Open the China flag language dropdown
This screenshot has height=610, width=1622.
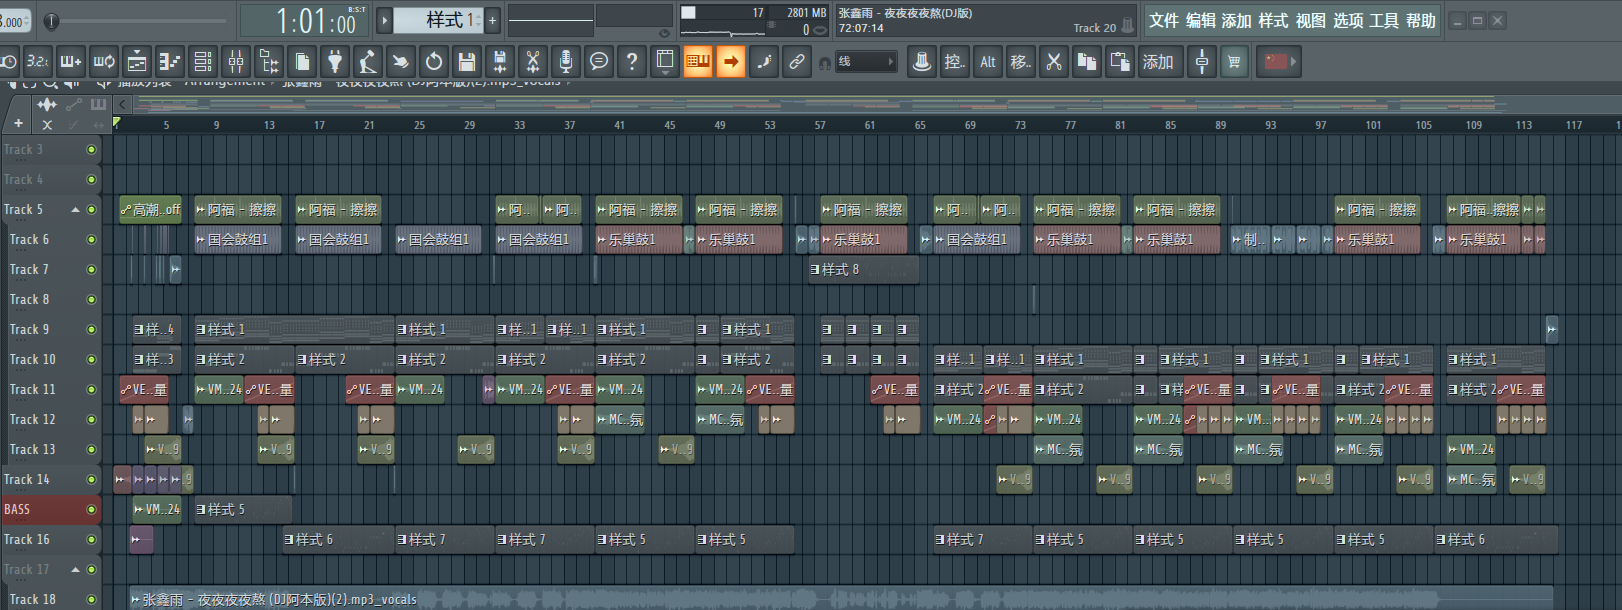click(x=1280, y=62)
